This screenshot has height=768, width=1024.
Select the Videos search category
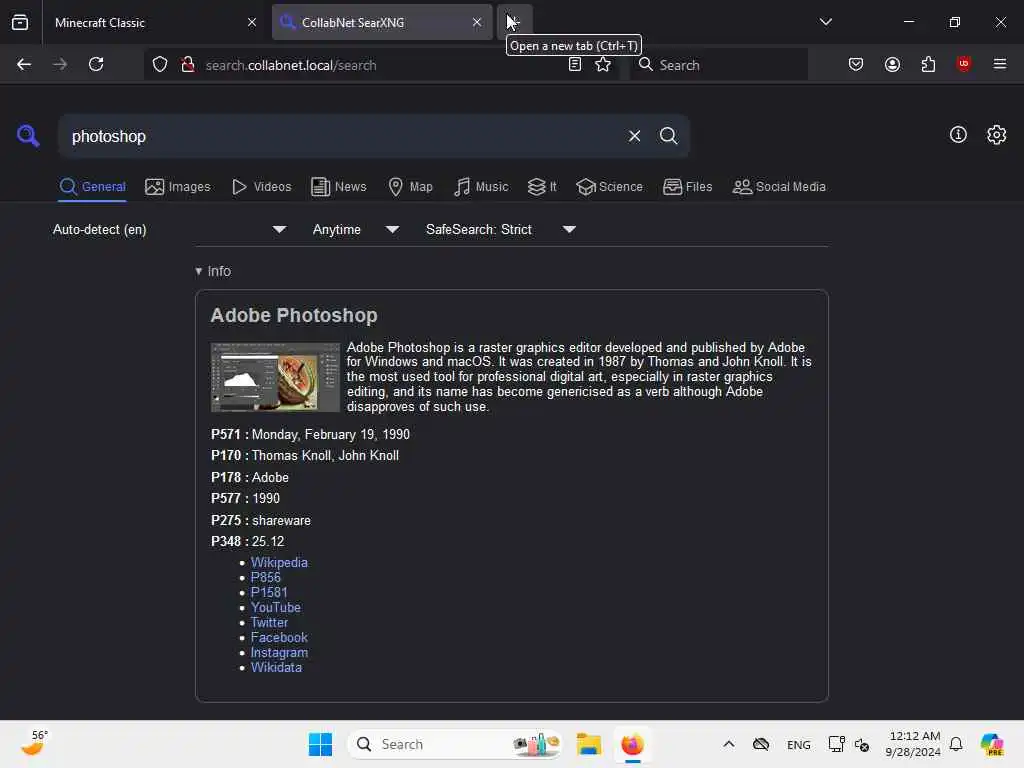coord(261,187)
